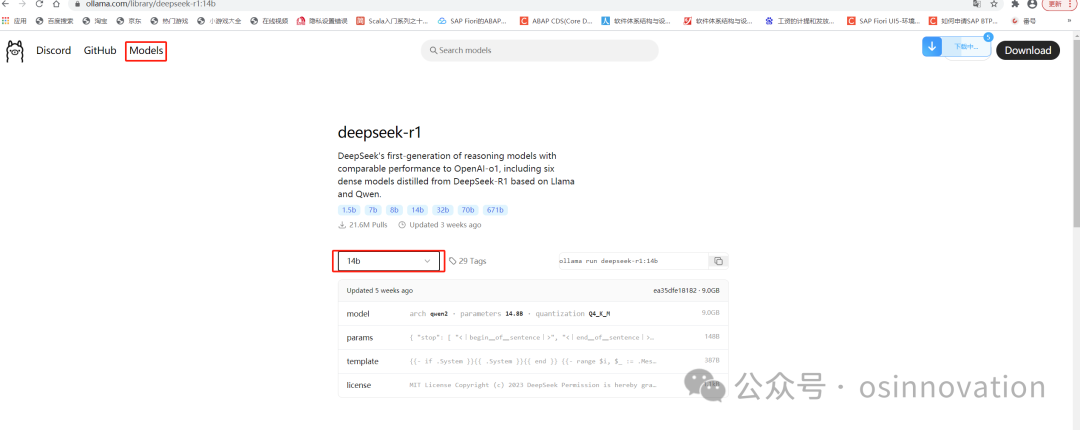Select the 671b size tag
Image resolution: width=1080 pixels, height=430 pixels.
(495, 210)
